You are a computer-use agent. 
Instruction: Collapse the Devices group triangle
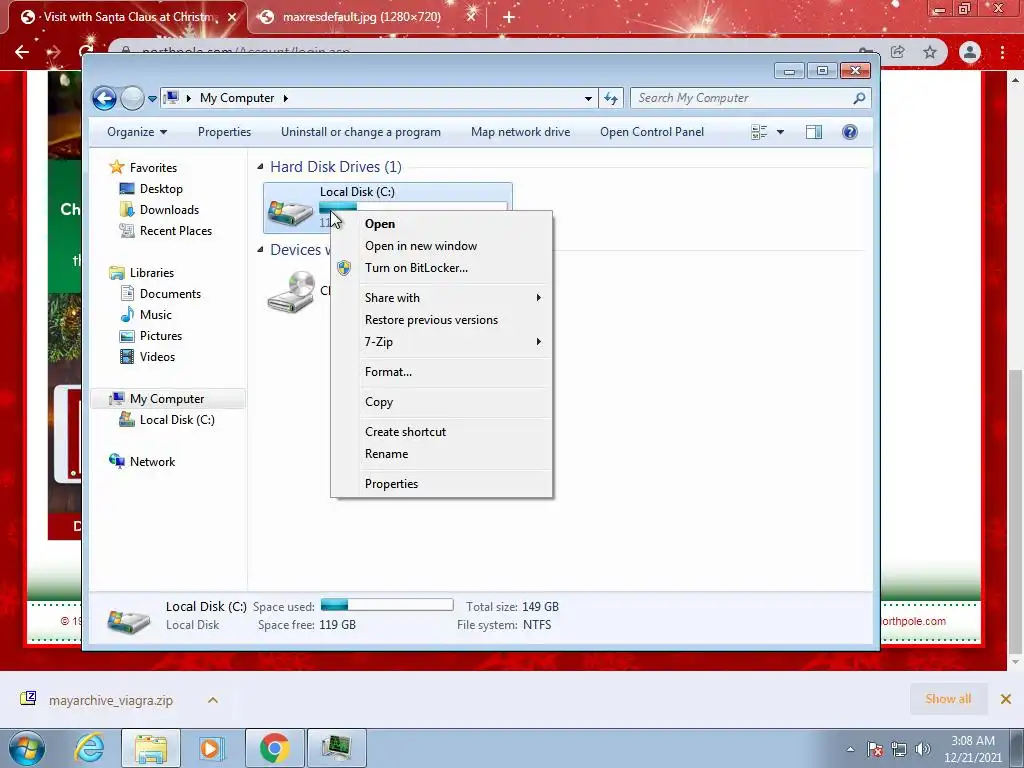(x=260, y=249)
